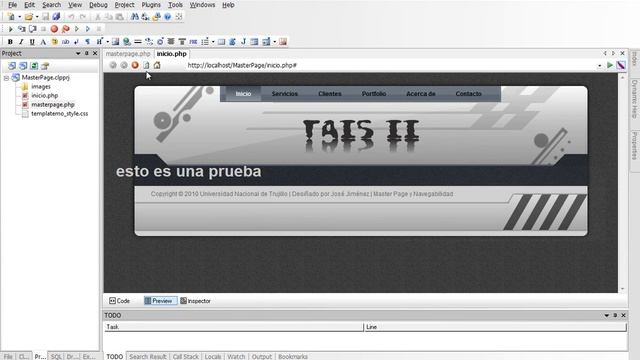Click the blue Help question mark icon
Screen dimensions: 640x360
tap(168, 17)
